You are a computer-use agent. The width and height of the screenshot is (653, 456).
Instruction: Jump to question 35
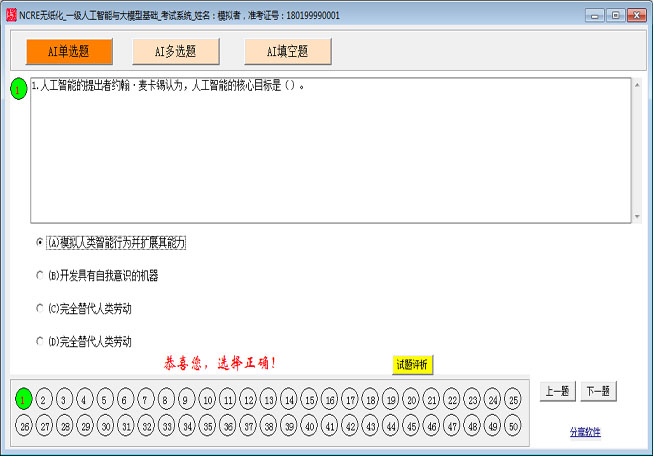(x=207, y=426)
